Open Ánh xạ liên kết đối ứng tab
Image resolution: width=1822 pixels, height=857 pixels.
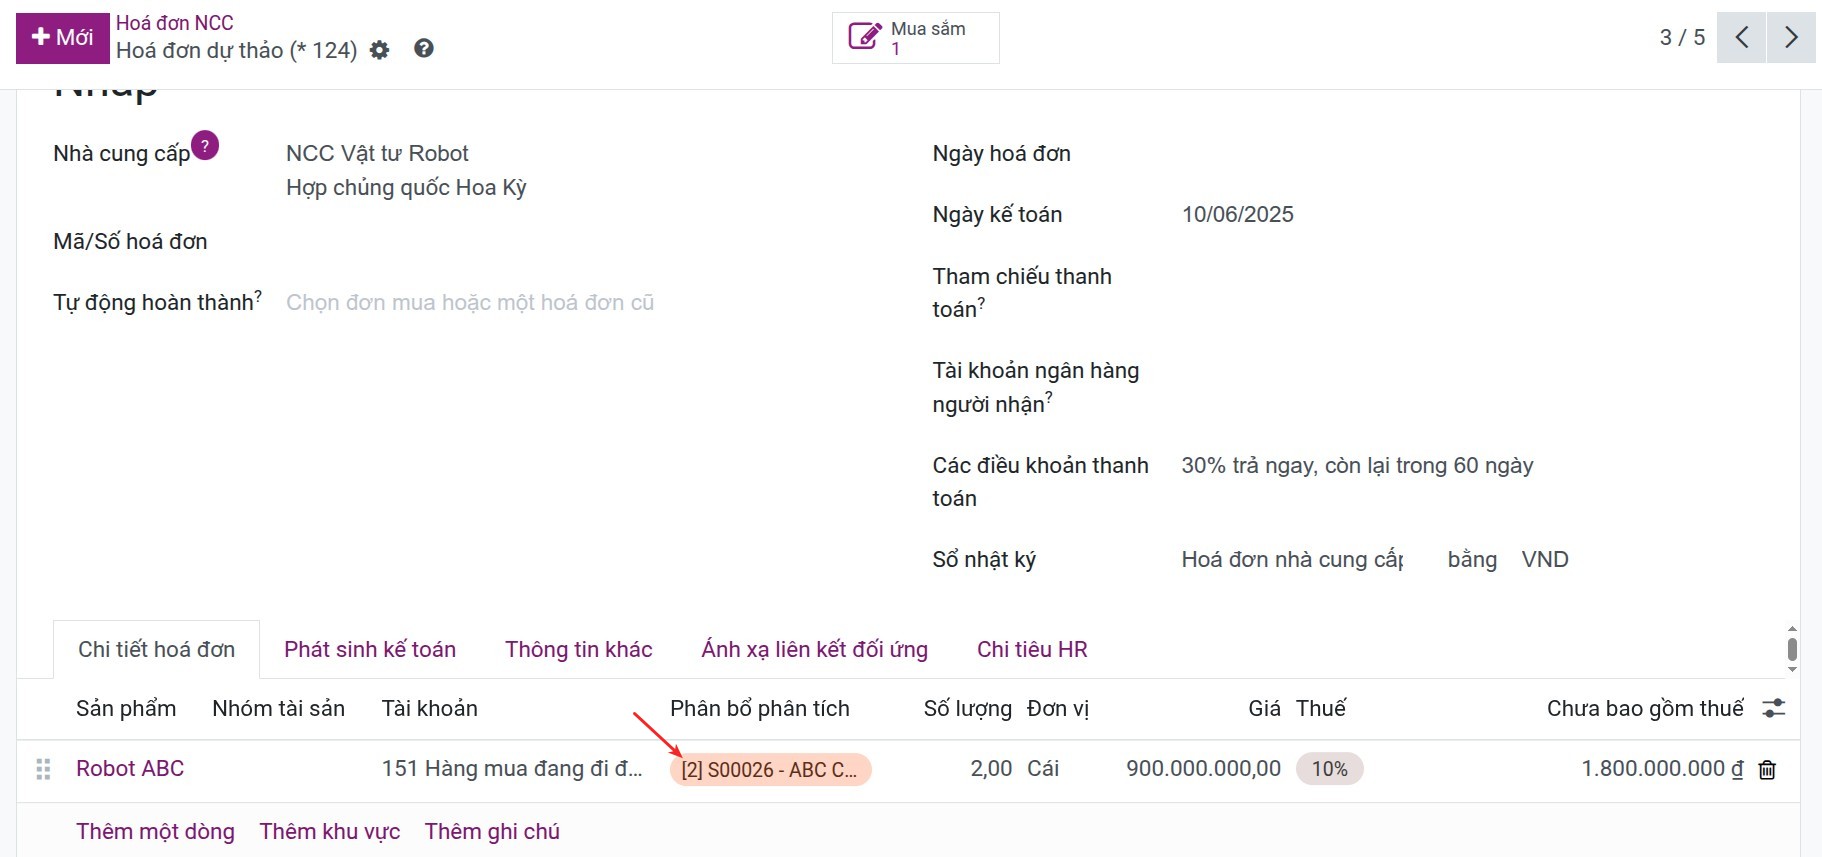point(815,649)
